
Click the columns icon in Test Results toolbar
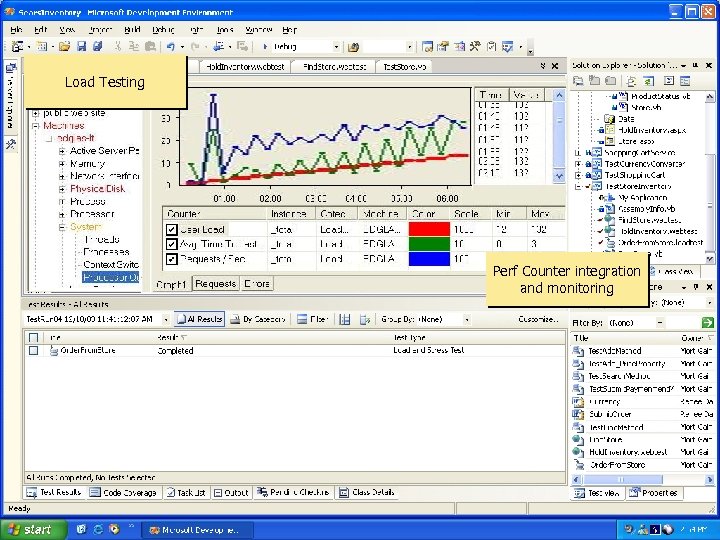tap(344, 319)
